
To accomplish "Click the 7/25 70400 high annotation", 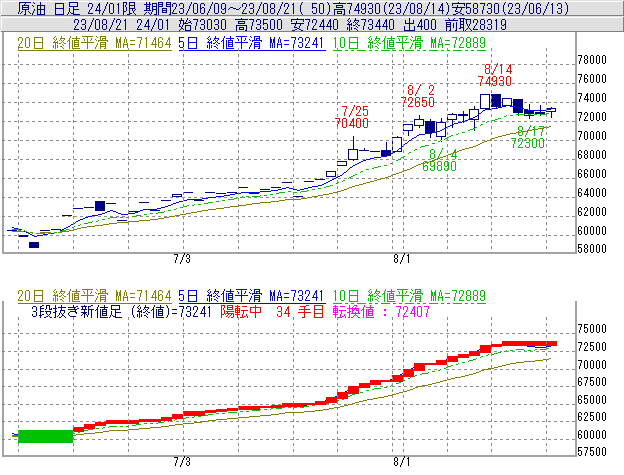I will coord(352,117).
